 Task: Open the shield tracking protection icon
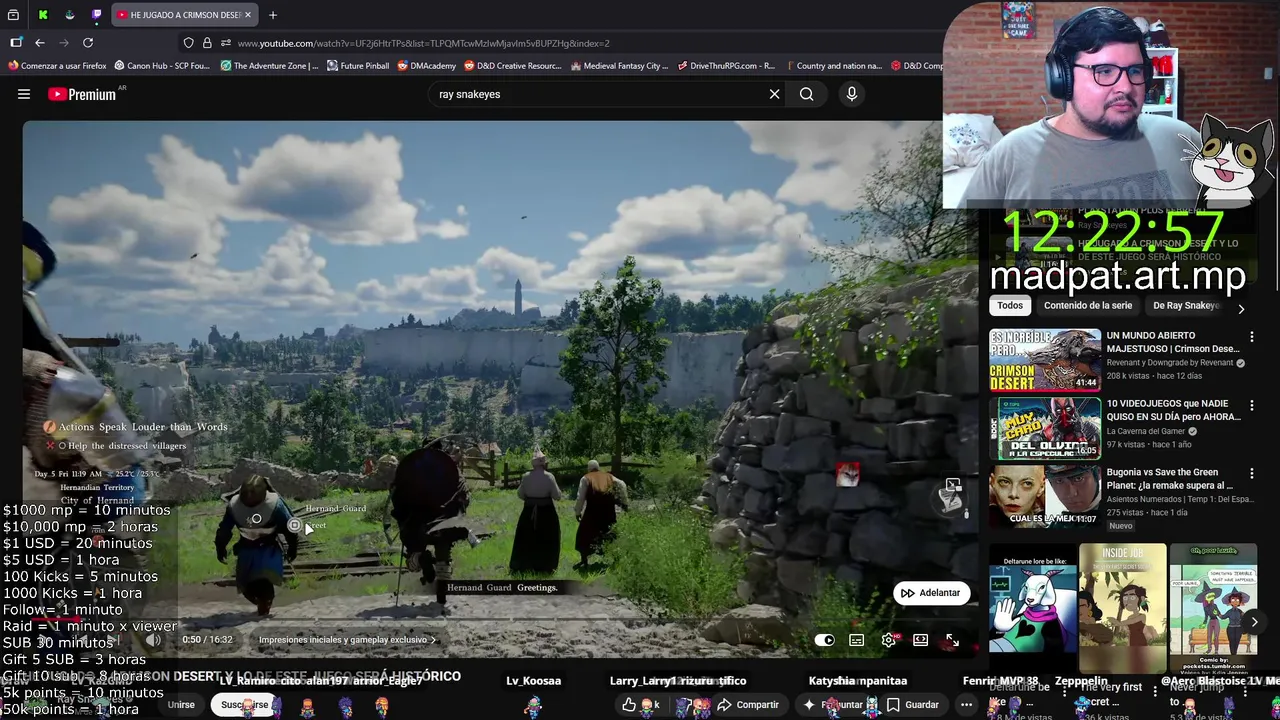click(x=188, y=43)
